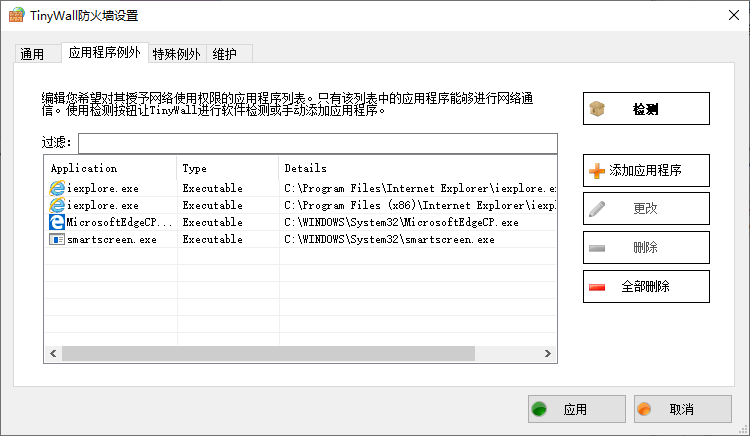The width and height of the screenshot is (750, 436).
Task: Click the Edge icon for MicrosoftEdgeCP row
Action: click(57, 222)
